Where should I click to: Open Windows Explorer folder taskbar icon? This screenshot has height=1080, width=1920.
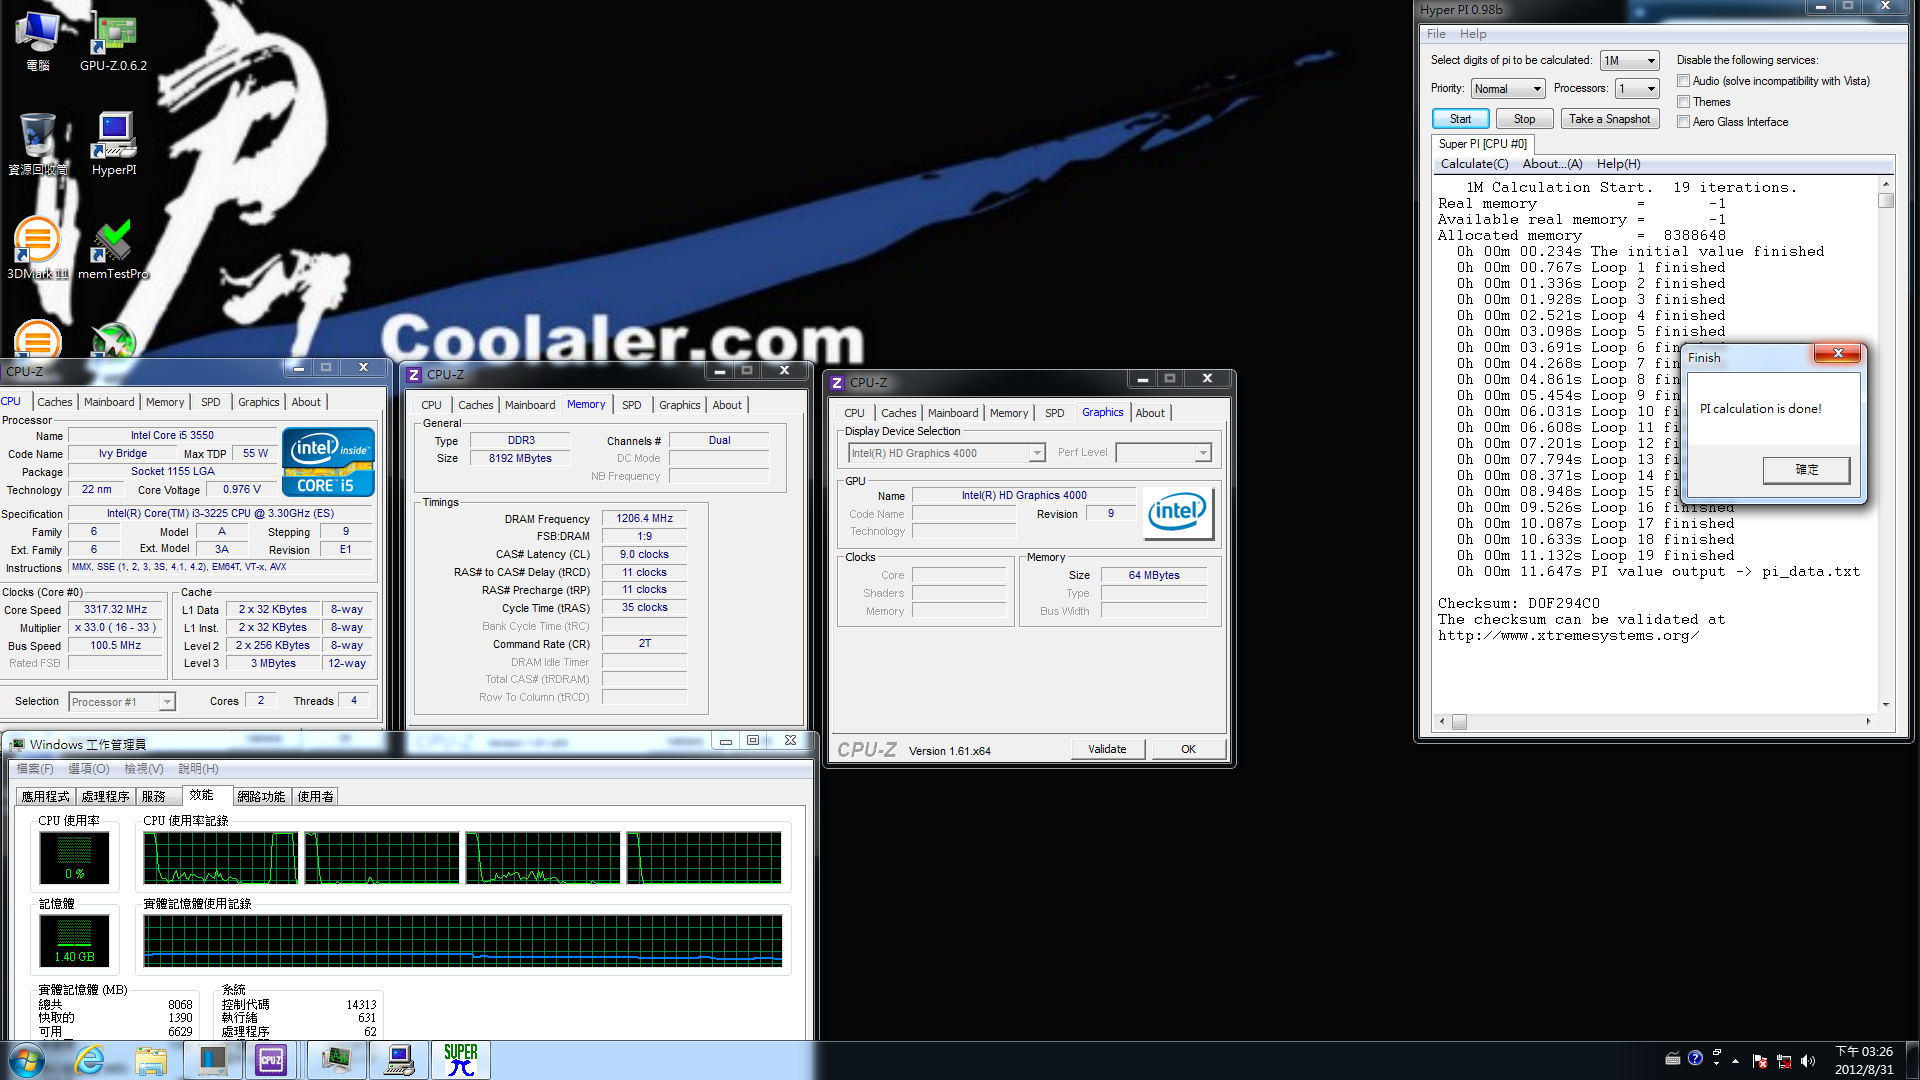(151, 1060)
